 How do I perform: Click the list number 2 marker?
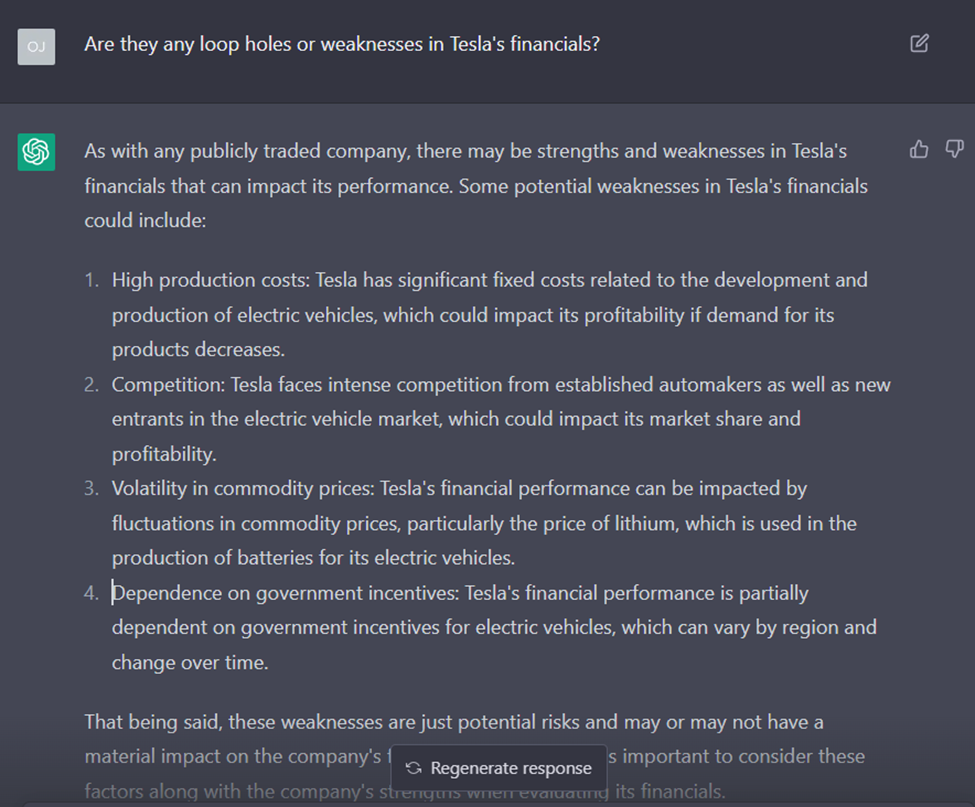point(91,385)
